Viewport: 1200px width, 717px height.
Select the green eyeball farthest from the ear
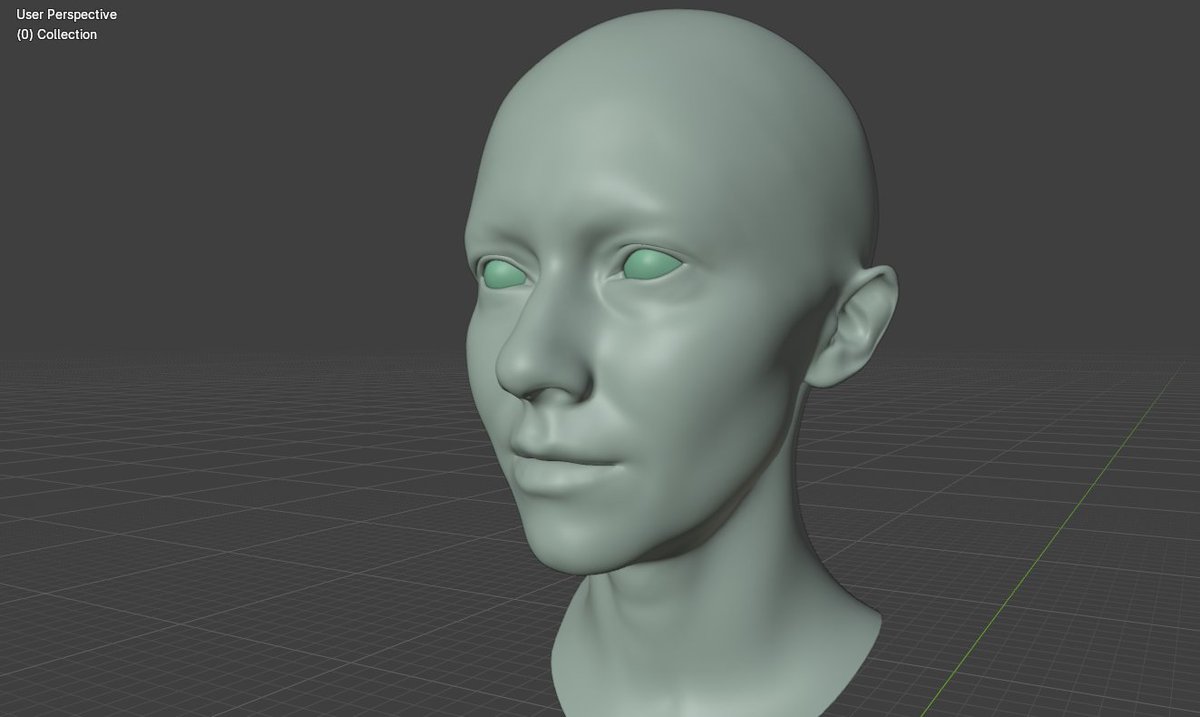(x=503, y=273)
